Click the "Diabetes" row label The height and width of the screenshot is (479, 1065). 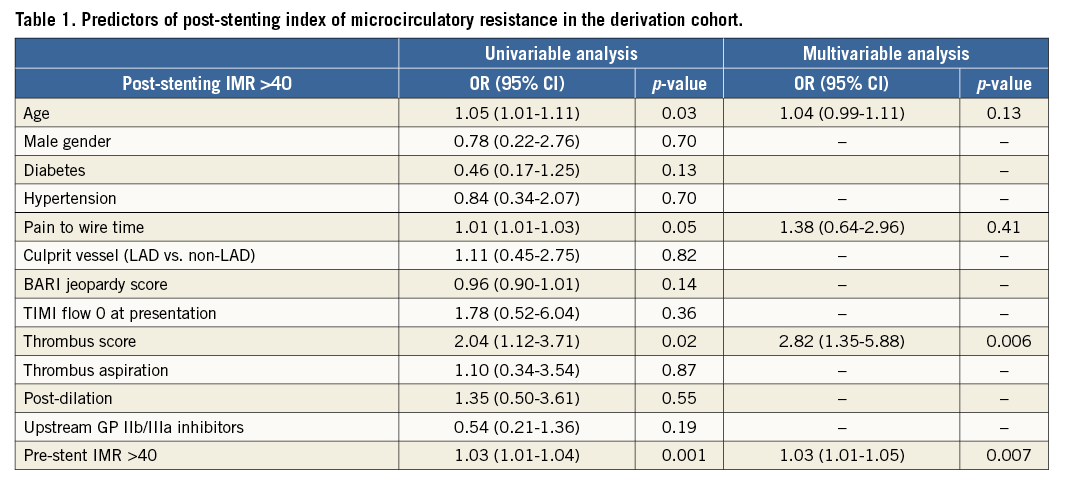(x=55, y=170)
